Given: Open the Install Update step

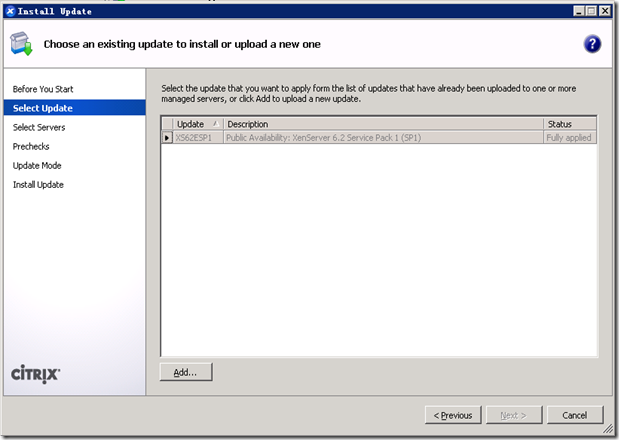Looking at the screenshot, I should pyautogui.click(x=38, y=185).
